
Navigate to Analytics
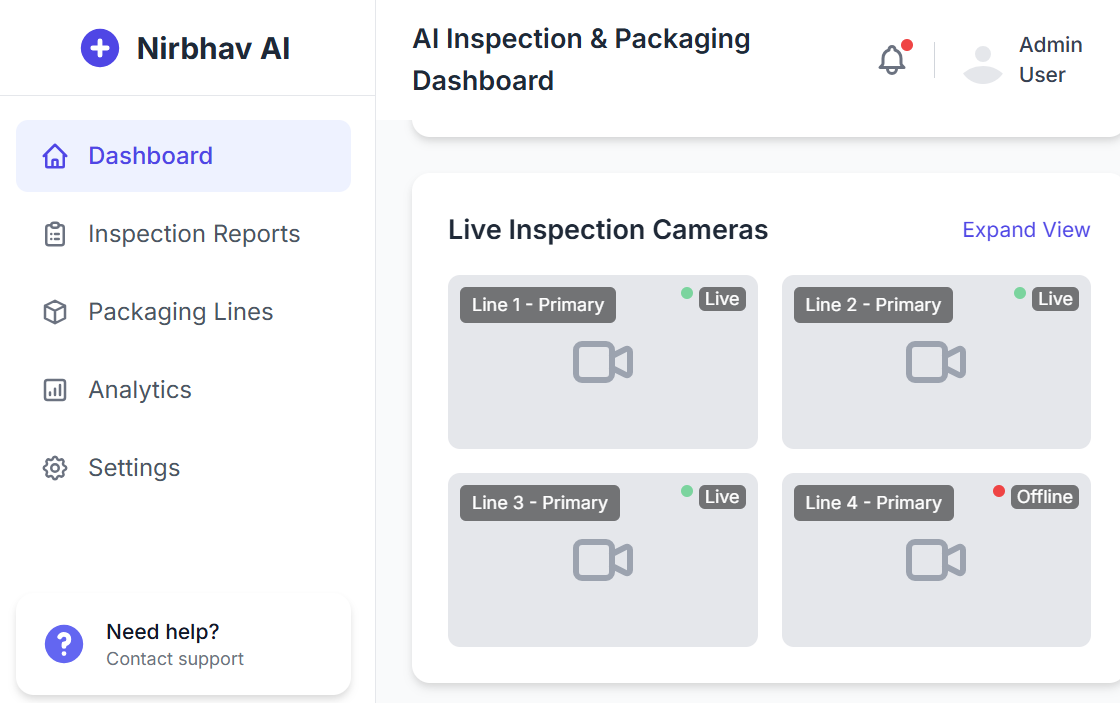click(x=140, y=390)
